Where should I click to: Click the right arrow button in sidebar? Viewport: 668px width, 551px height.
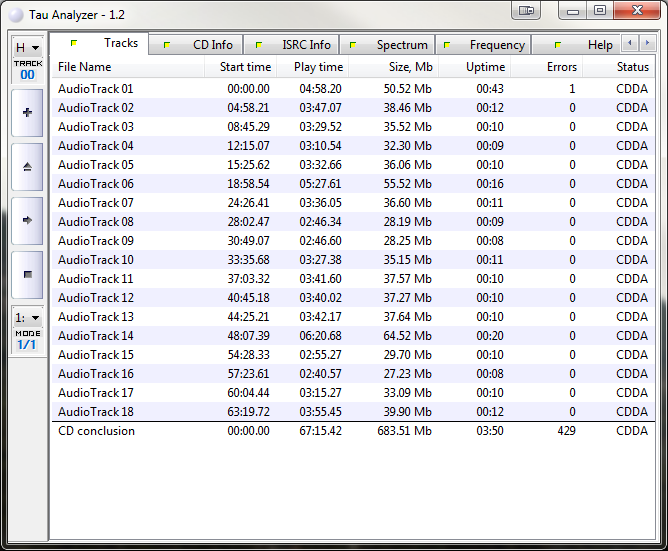coord(27,220)
